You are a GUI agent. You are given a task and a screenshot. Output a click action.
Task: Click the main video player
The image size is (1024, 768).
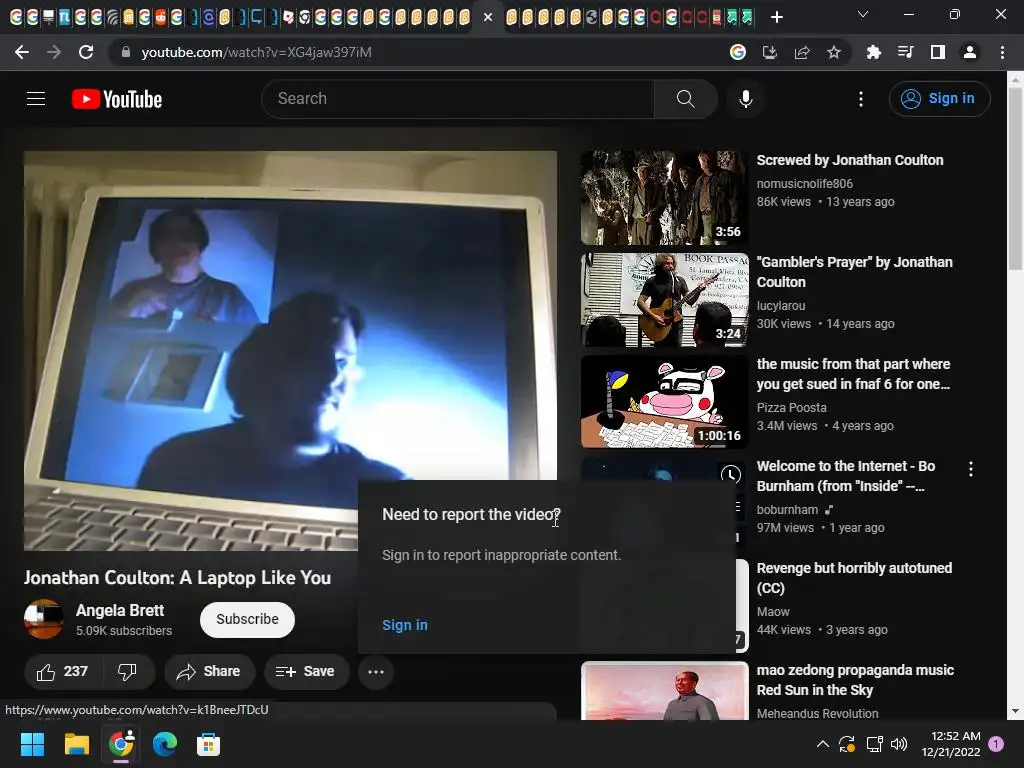291,351
